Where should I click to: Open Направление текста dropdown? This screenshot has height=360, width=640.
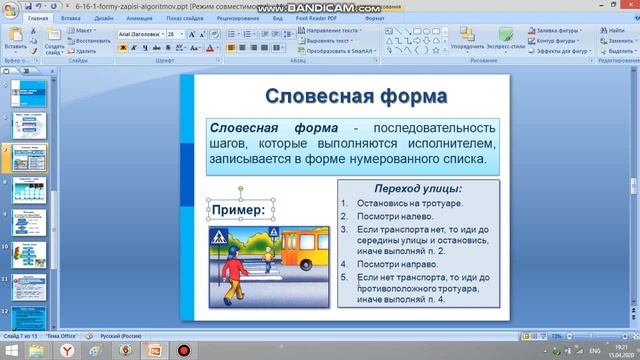(x=330, y=31)
